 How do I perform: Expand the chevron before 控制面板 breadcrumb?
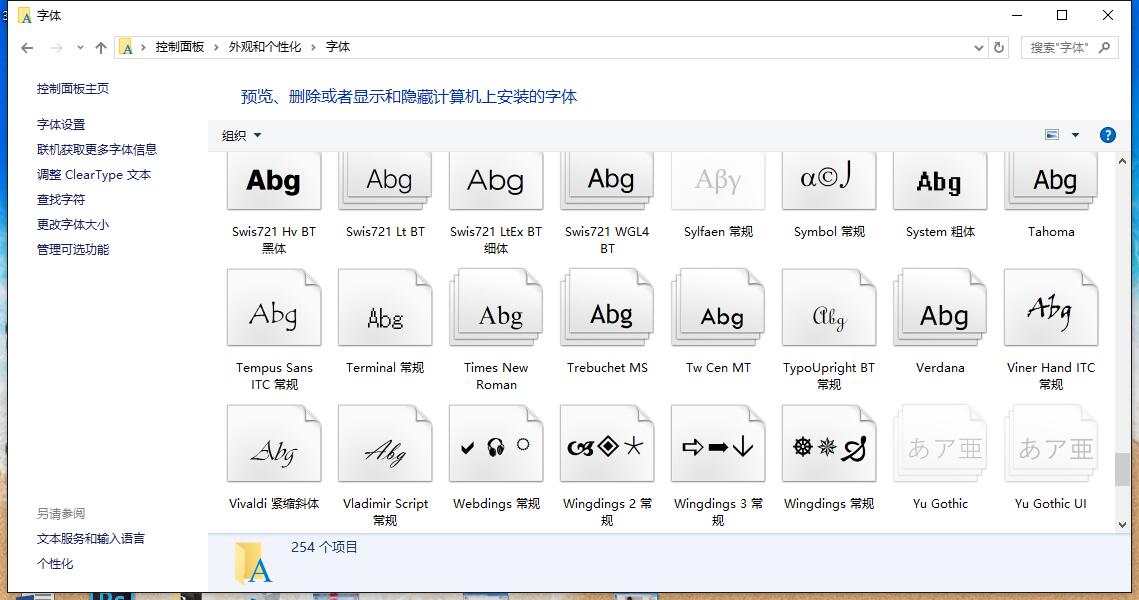click(x=143, y=47)
